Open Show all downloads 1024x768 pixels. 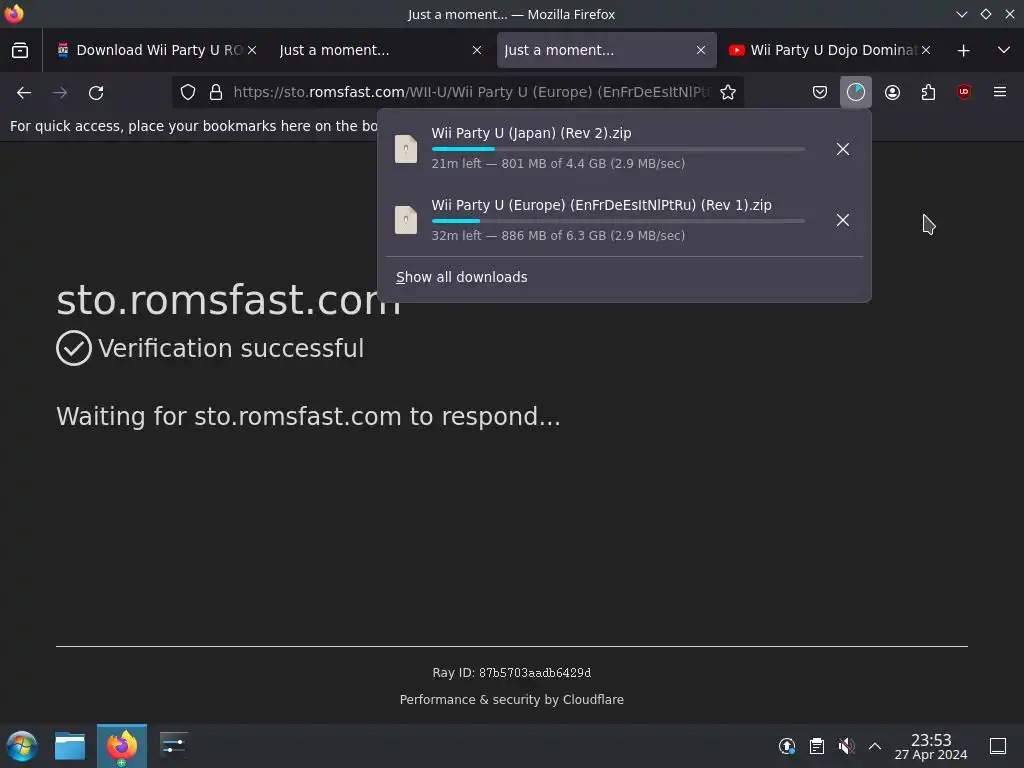(462, 277)
